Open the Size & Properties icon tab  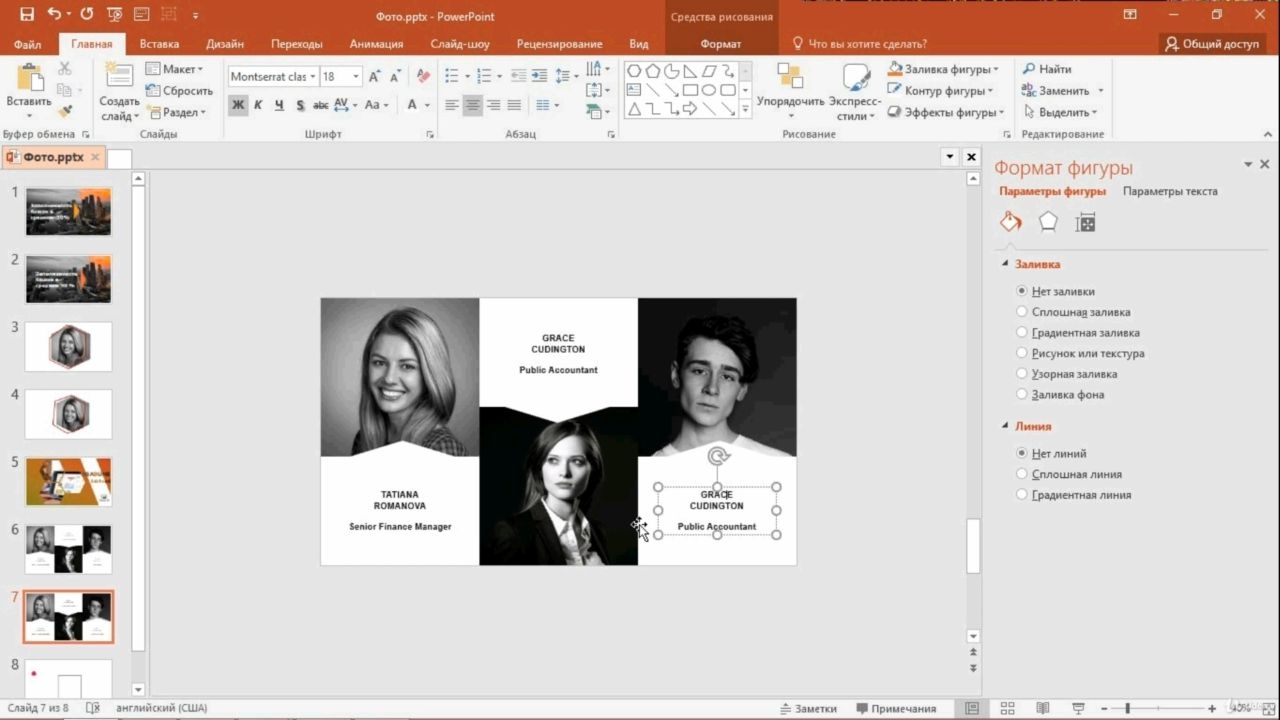pos(1086,223)
